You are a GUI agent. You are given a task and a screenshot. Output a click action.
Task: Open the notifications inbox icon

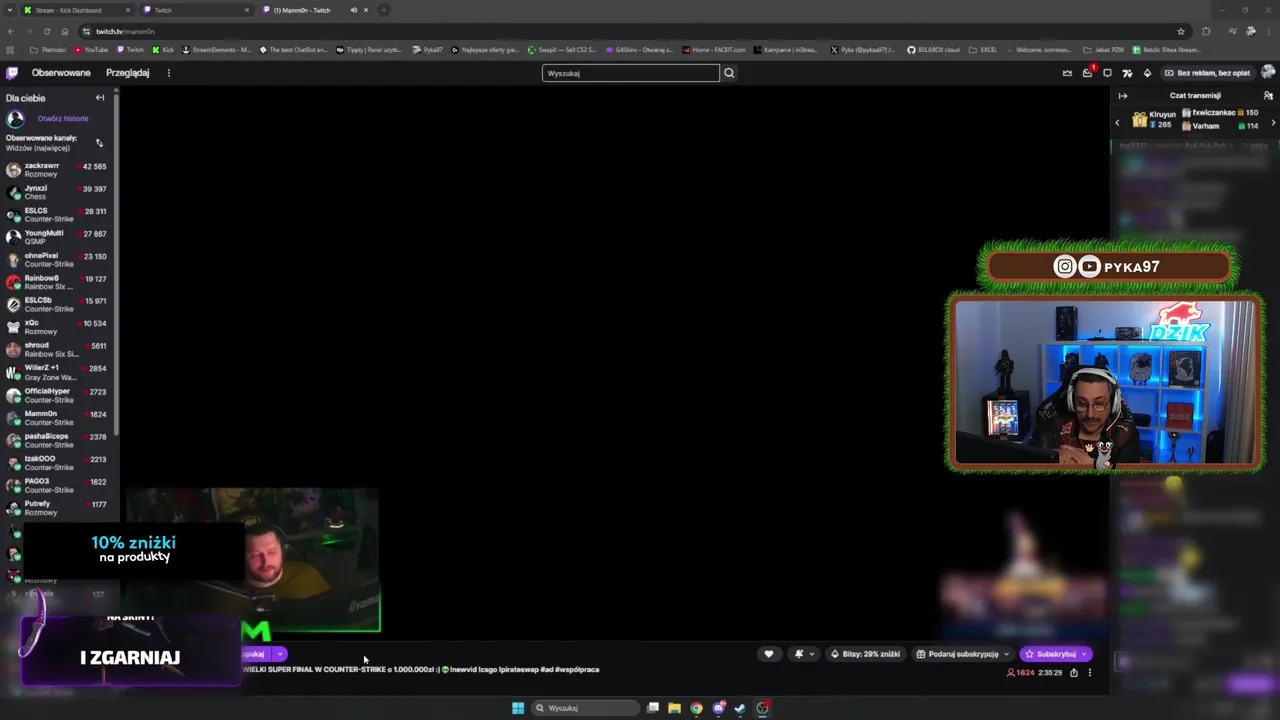pyautogui.click(x=1087, y=73)
